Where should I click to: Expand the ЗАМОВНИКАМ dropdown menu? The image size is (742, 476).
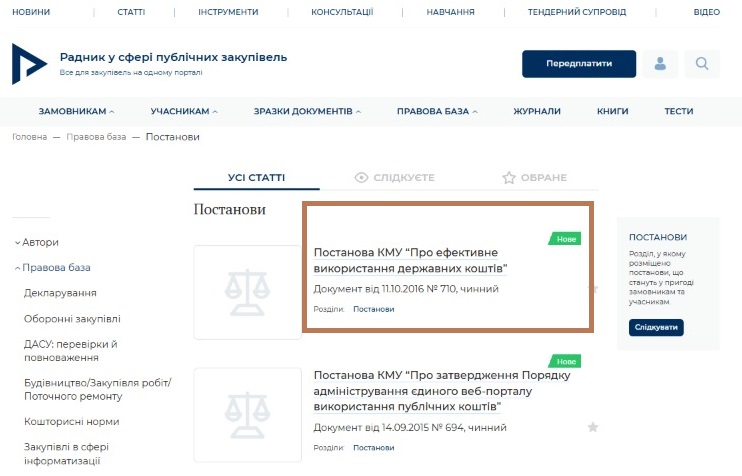[x=77, y=111]
